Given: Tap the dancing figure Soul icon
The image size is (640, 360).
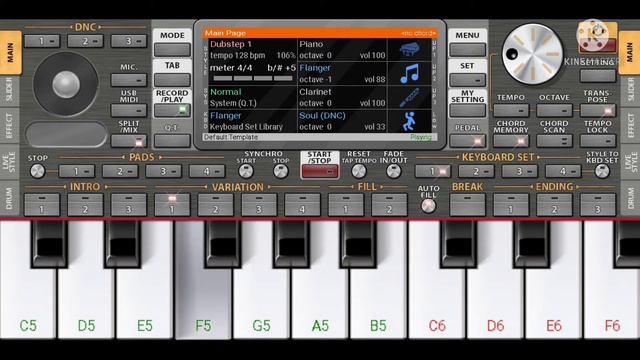Looking at the screenshot, I should (x=409, y=121).
